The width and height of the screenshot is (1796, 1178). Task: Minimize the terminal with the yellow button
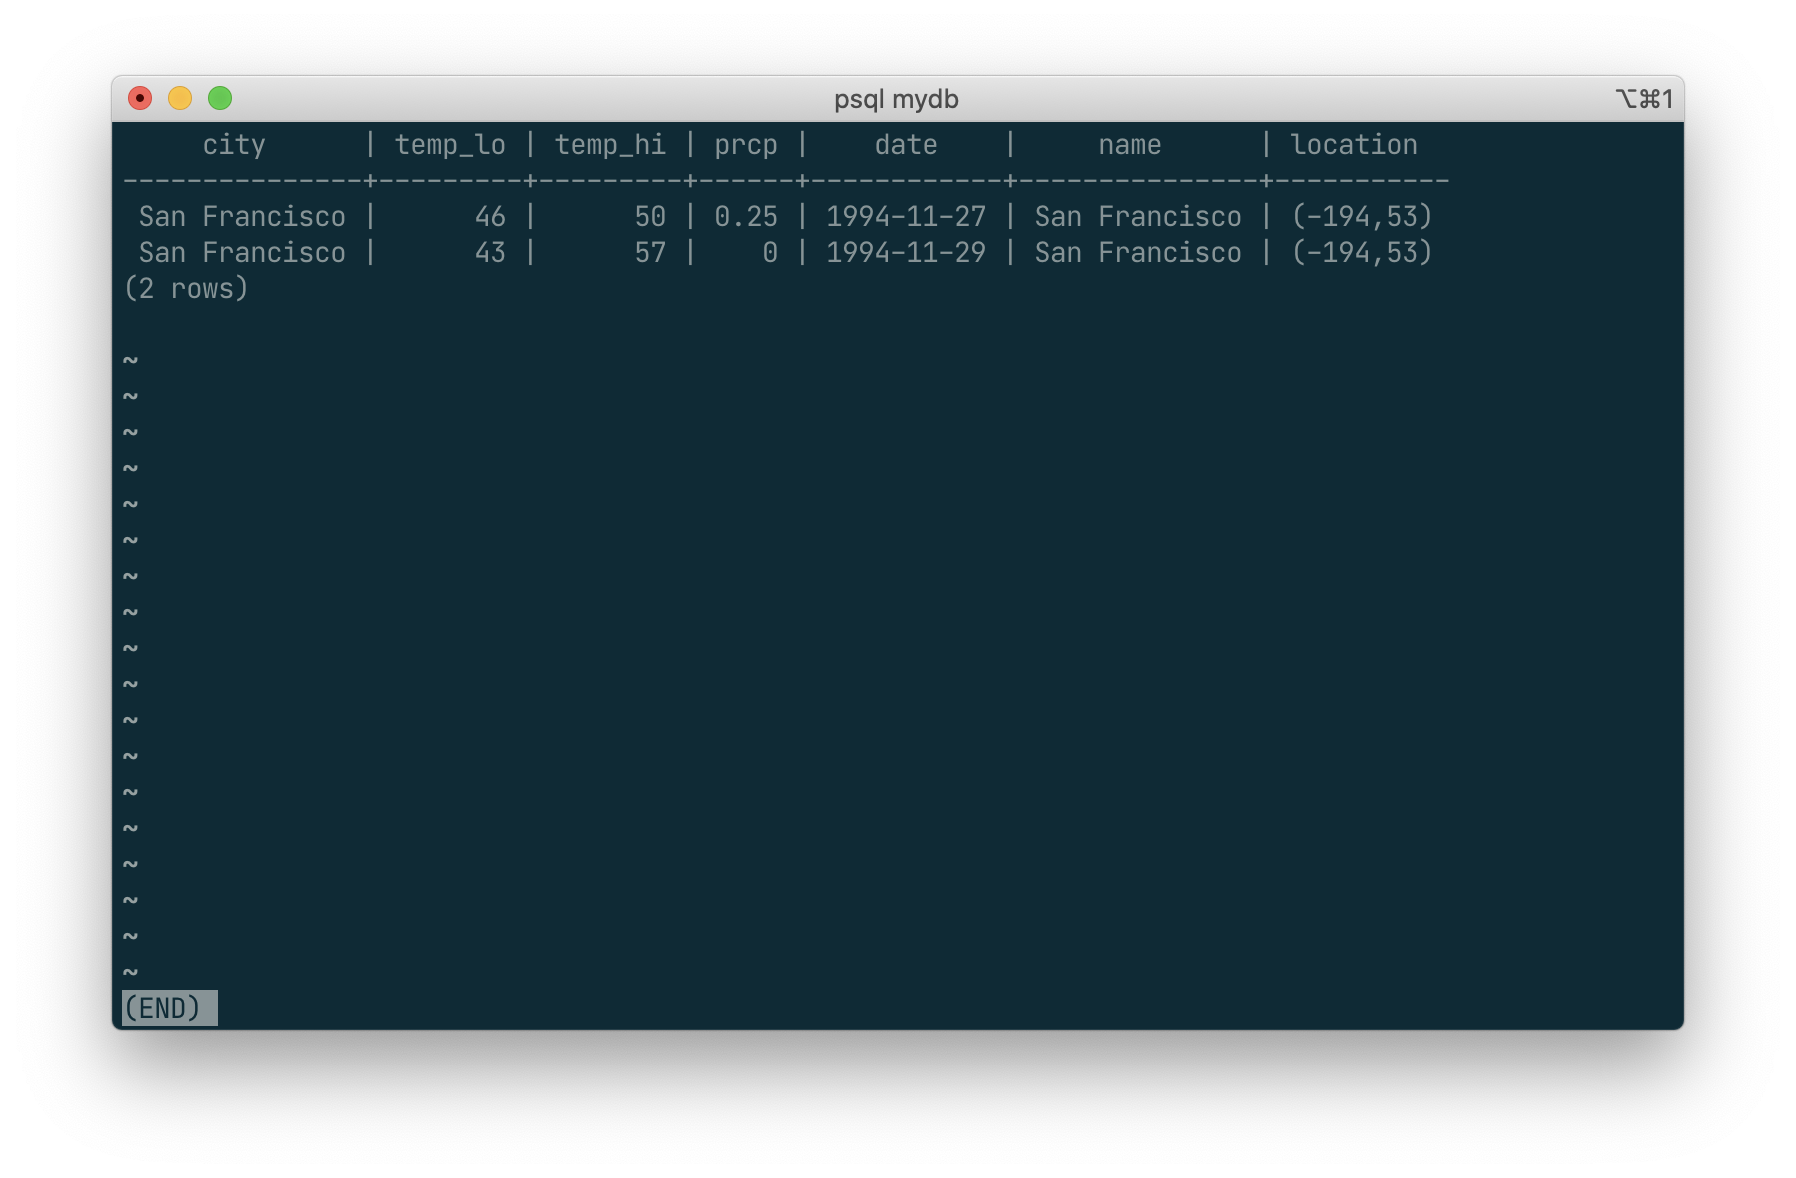pos(180,98)
